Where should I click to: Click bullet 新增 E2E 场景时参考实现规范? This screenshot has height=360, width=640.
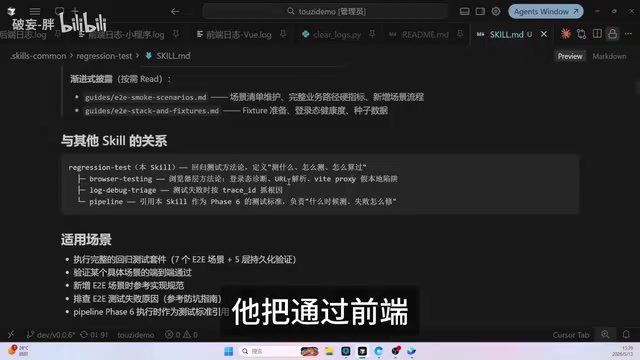click(x=129, y=286)
